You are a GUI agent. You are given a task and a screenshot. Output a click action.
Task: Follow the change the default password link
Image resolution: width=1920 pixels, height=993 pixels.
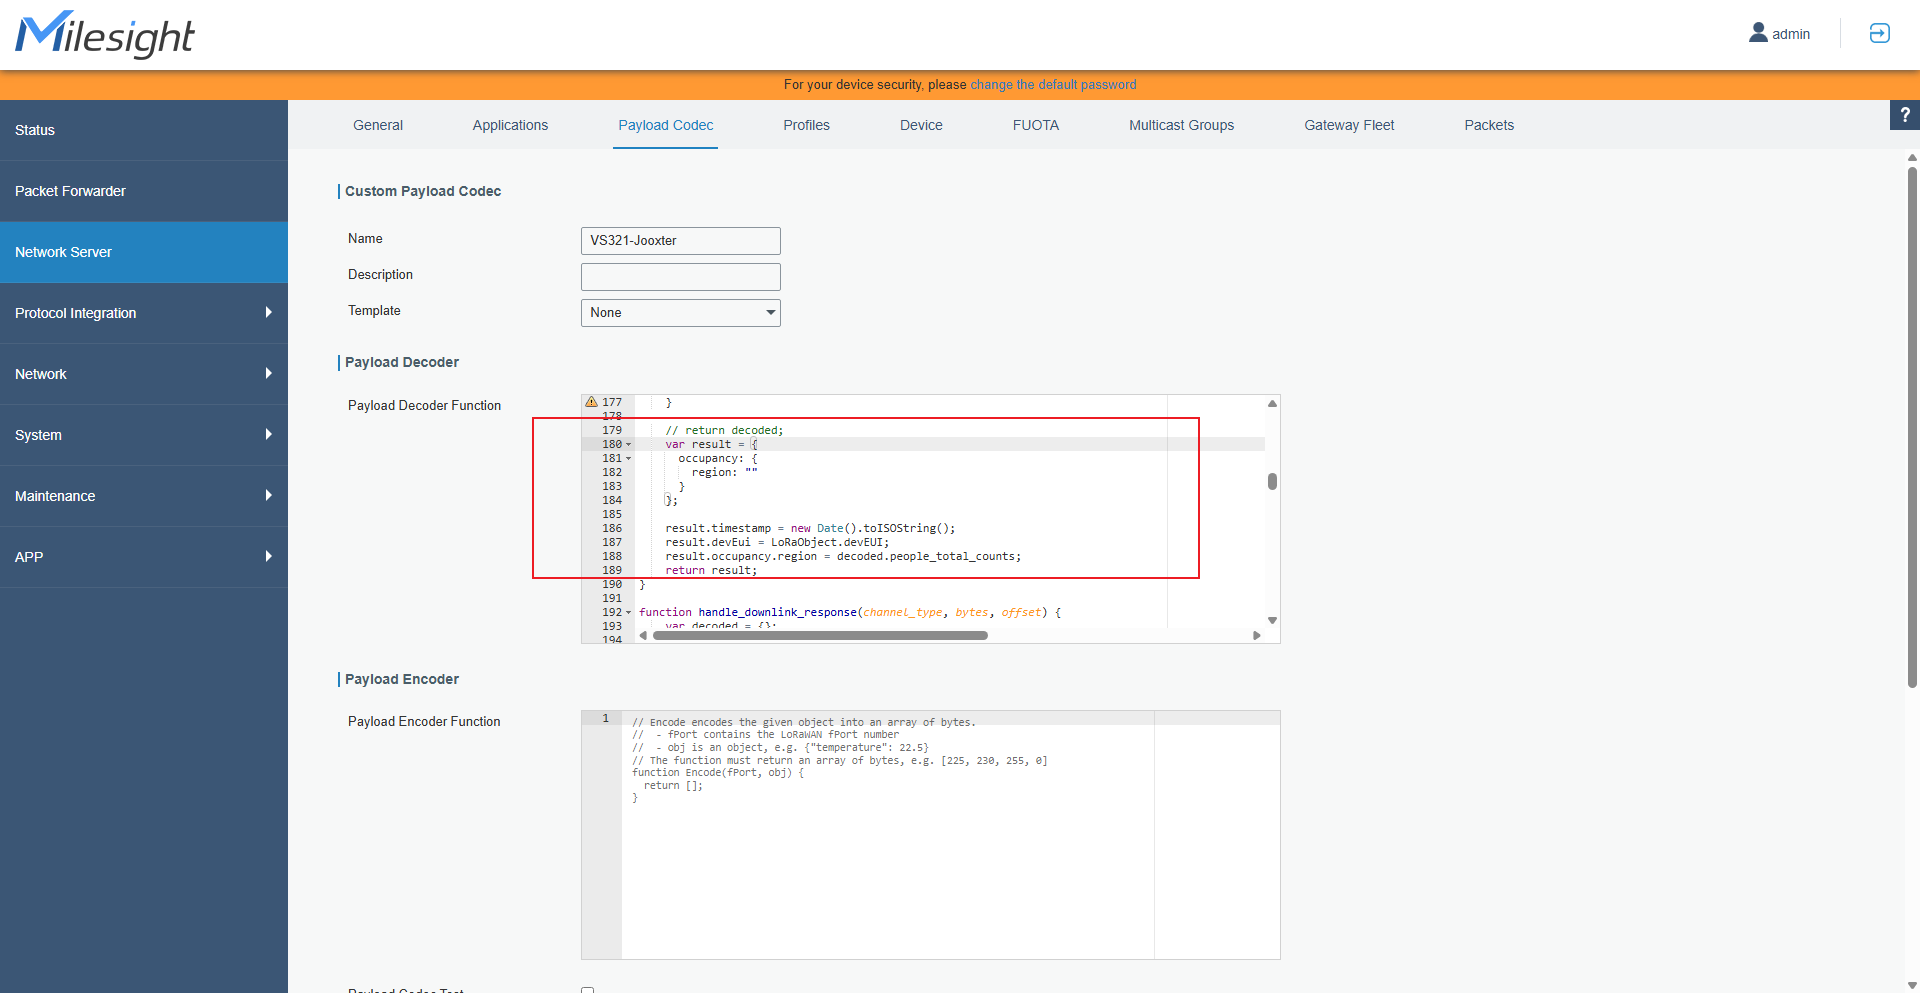[x=1053, y=85]
